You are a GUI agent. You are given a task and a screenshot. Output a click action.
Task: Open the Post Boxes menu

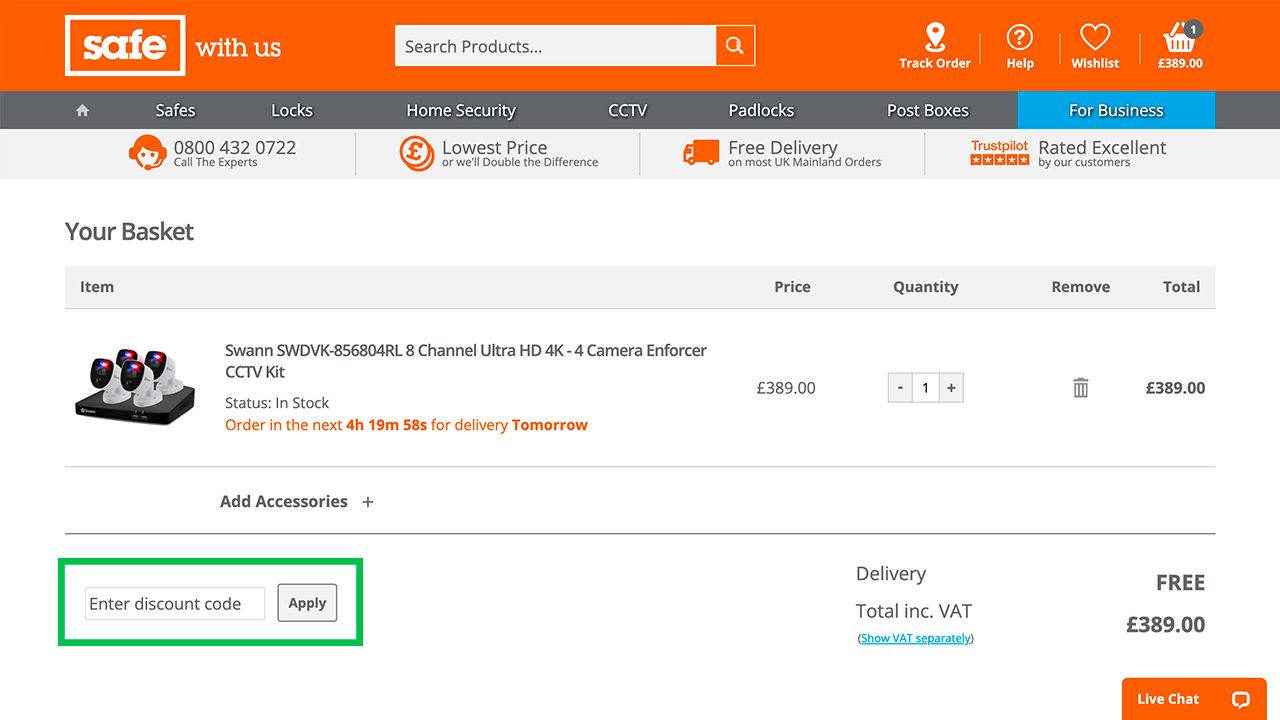click(928, 110)
